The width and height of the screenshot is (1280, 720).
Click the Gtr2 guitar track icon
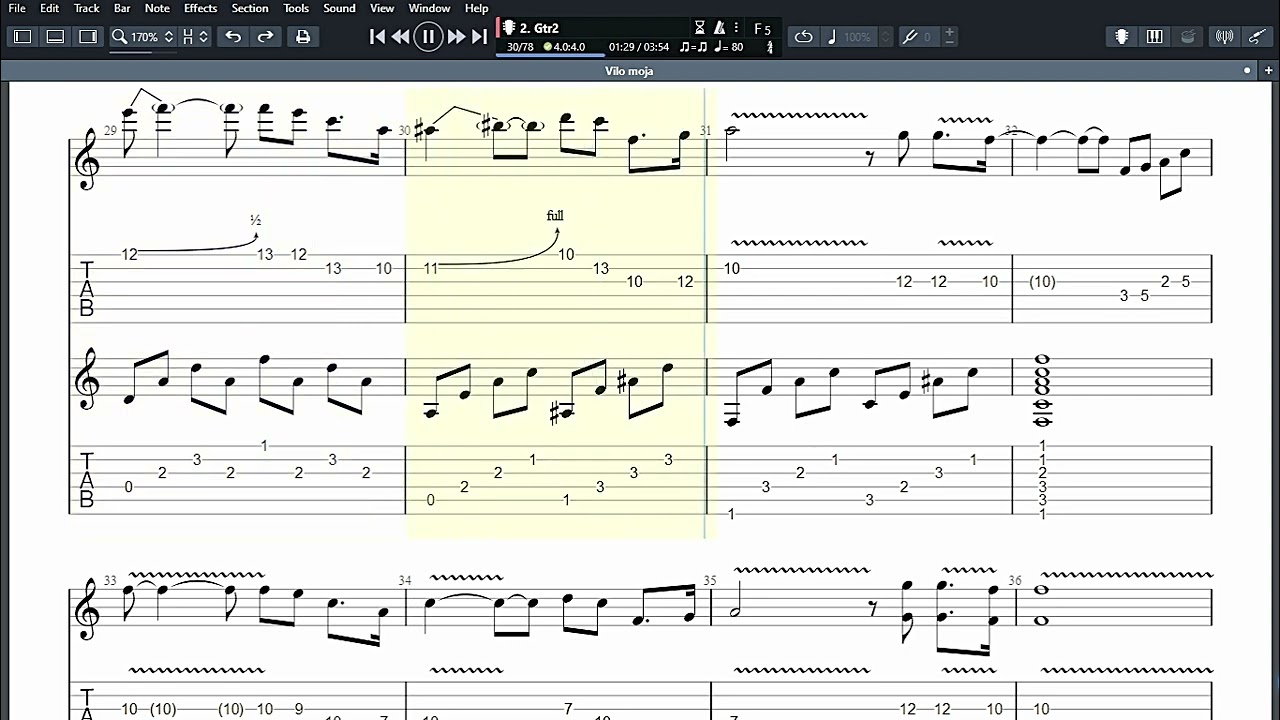pos(509,28)
